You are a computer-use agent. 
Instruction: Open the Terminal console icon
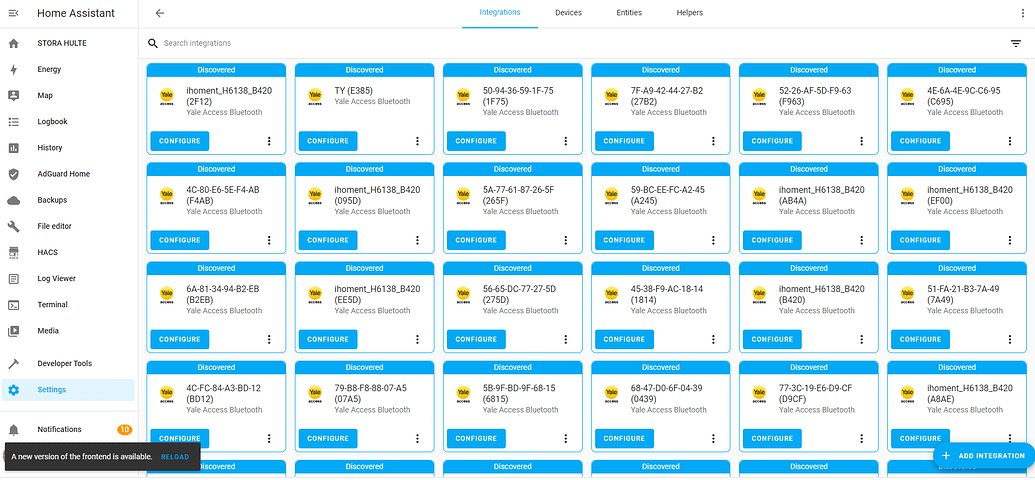point(13,305)
